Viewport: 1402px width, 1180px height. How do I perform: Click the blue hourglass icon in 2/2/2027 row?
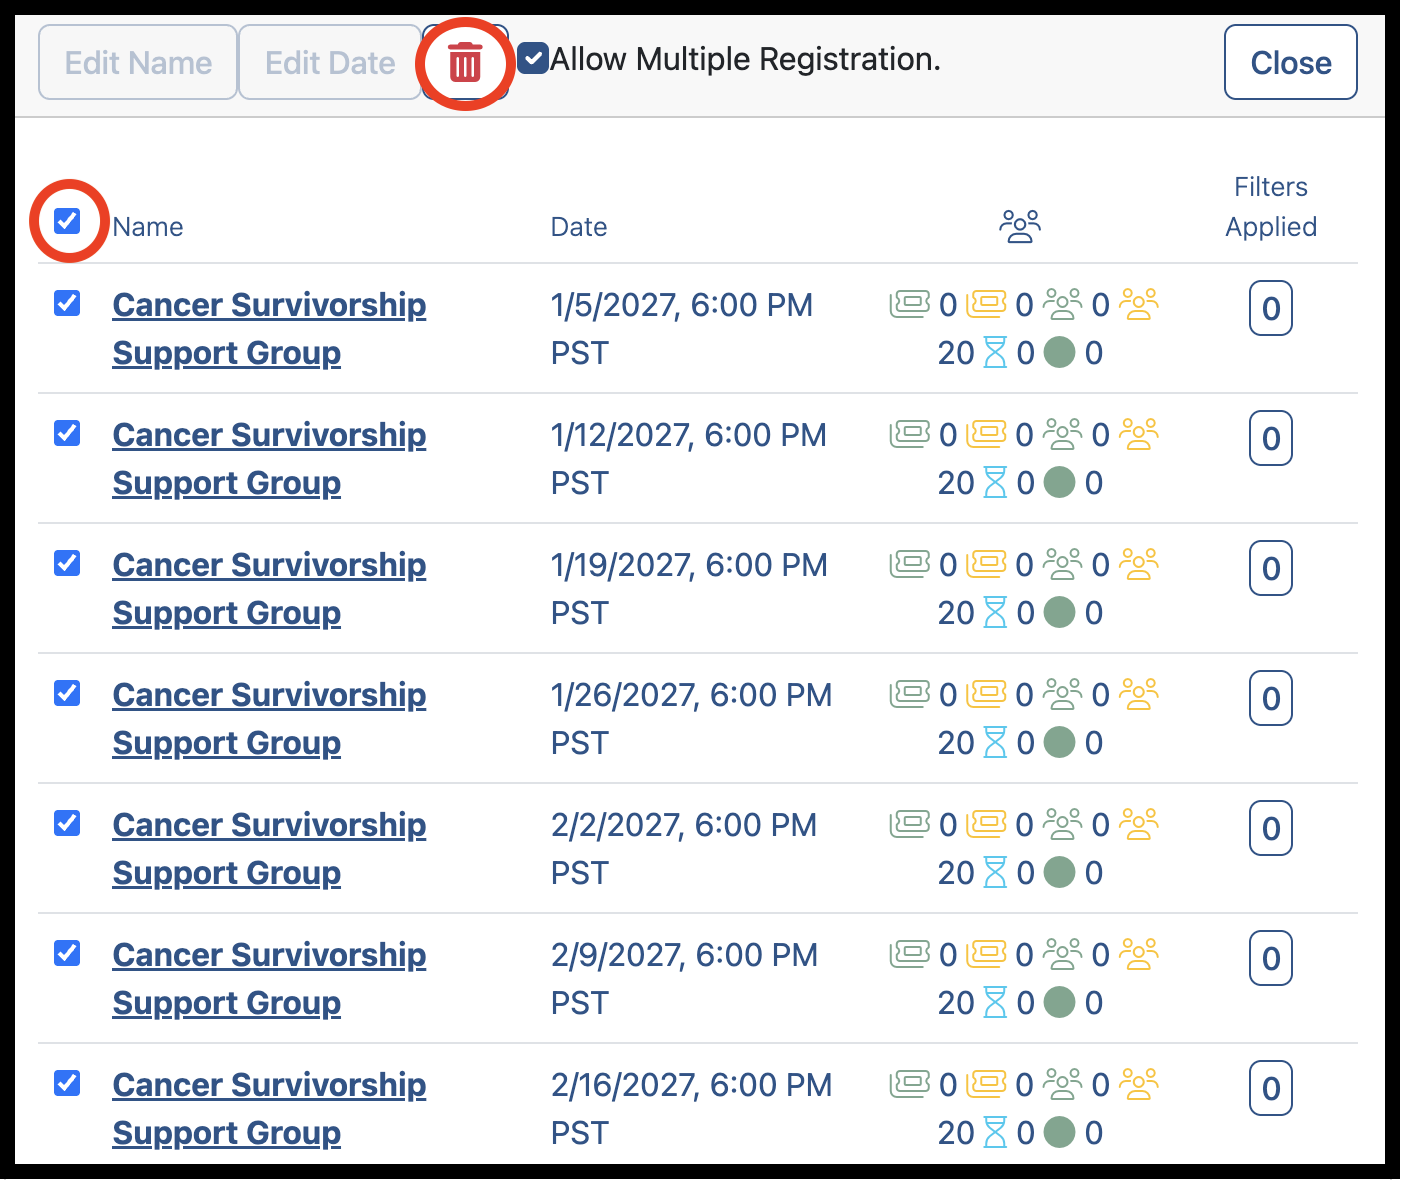(x=996, y=873)
